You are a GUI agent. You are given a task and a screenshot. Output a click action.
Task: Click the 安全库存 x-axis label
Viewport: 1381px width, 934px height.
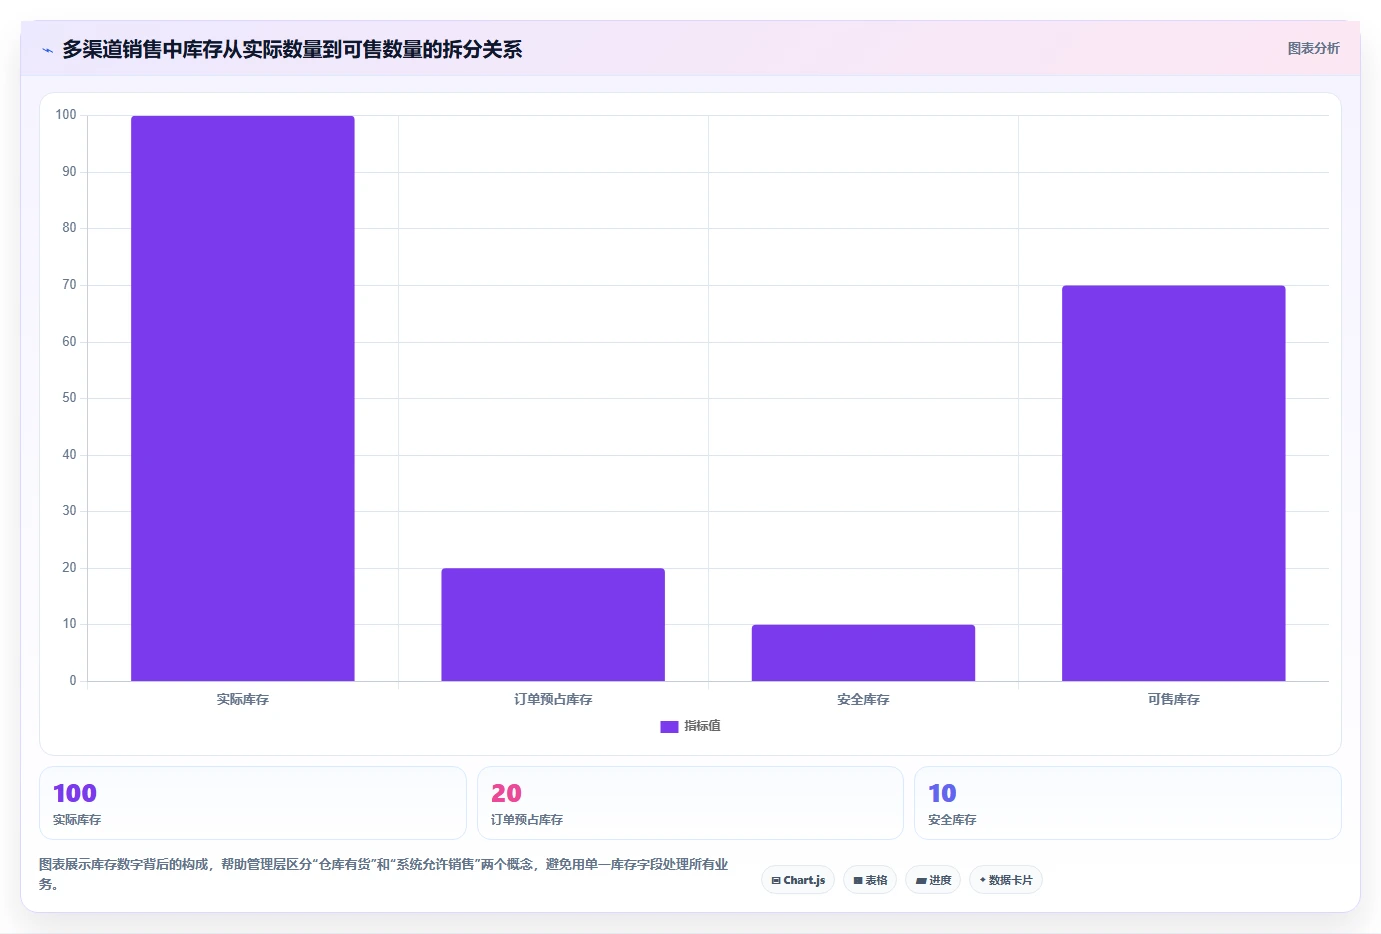tap(863, 699)
